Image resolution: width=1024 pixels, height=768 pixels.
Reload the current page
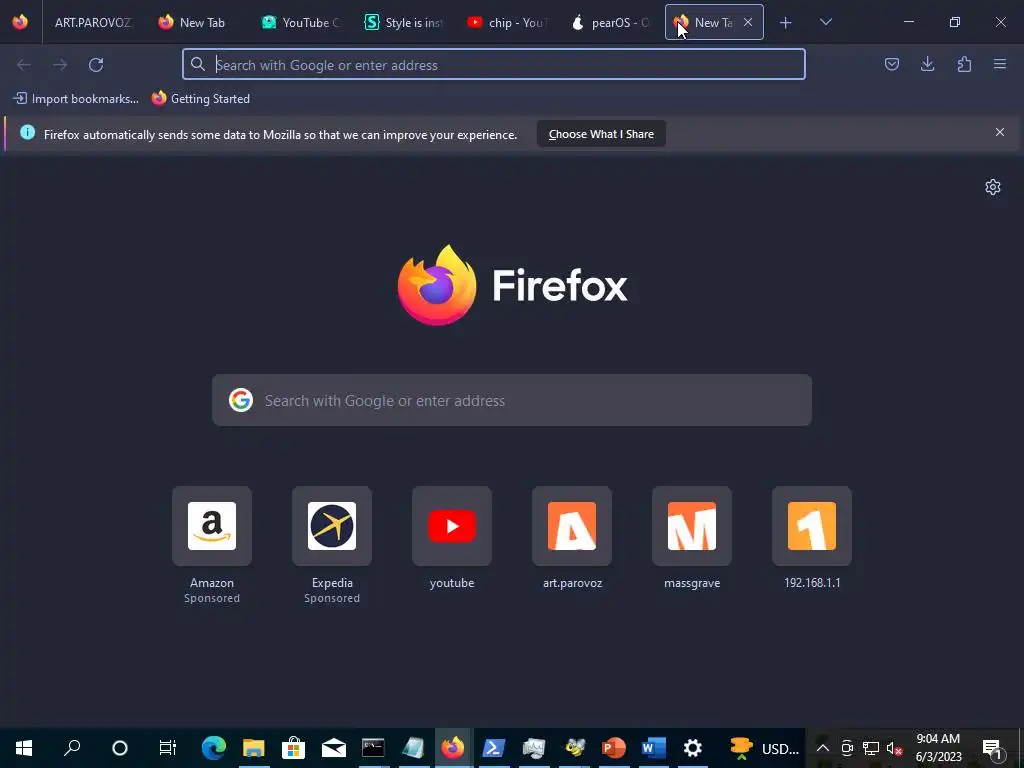[96, 65]
